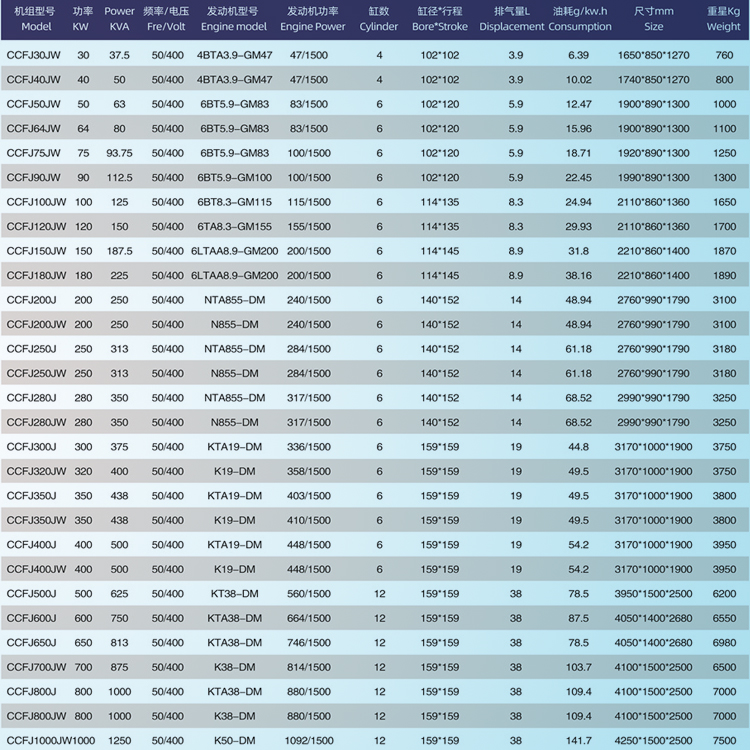
Task: Click size value 4250*1500*2500
Action: (x=653, y=740)
